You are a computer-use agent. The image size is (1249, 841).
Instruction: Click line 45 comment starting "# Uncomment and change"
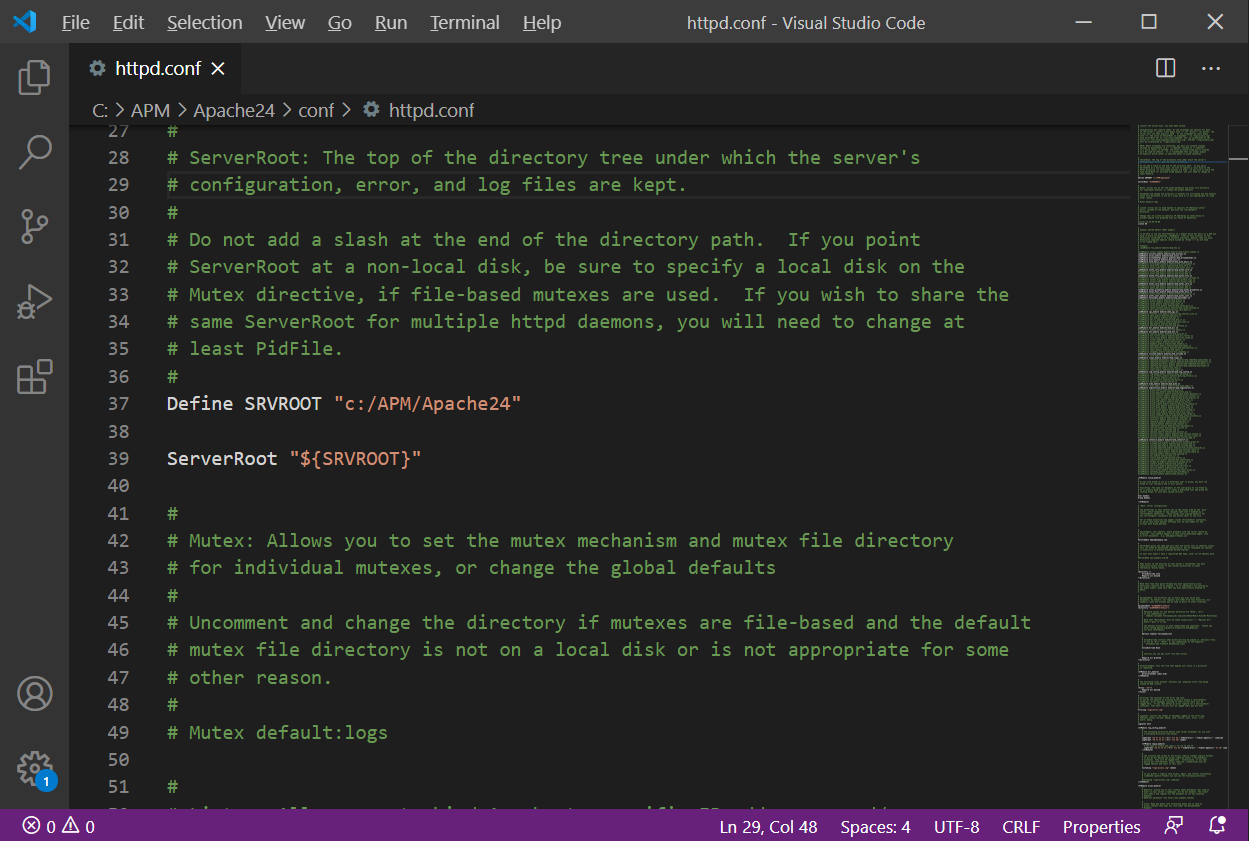click(599, 622)
